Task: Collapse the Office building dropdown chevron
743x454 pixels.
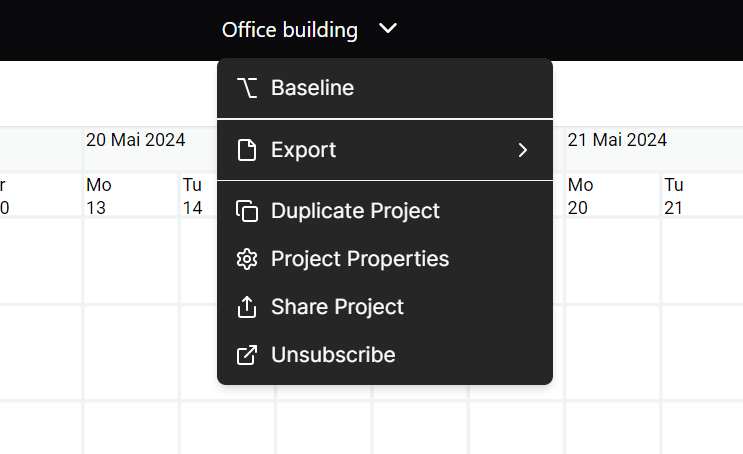Action: tap(388, 29)
